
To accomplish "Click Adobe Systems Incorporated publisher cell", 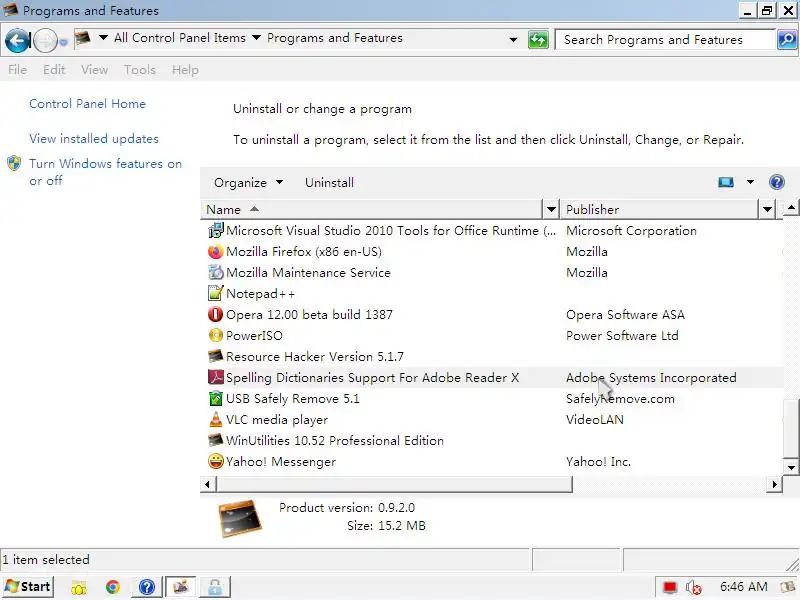I will tap(651, 378).
